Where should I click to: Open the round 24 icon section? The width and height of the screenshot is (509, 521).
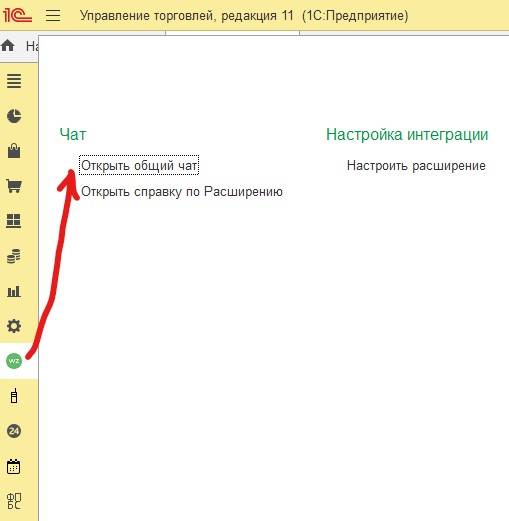tap(14, 431)
